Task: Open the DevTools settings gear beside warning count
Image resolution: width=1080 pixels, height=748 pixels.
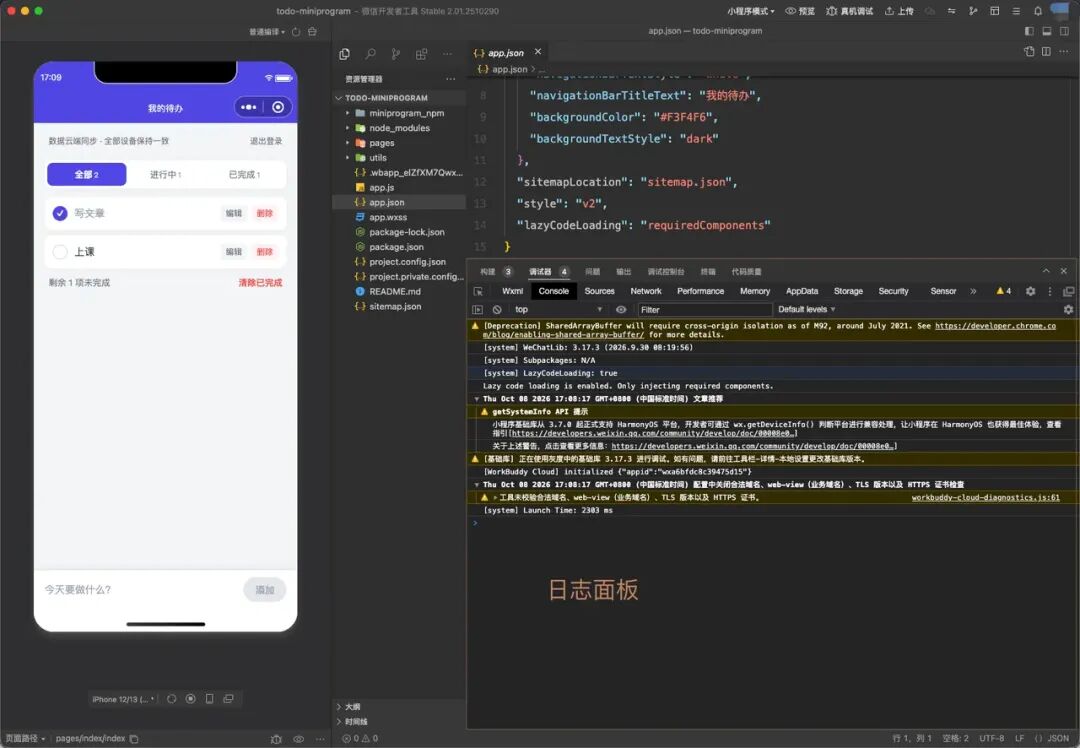Action: point(1030,291)
